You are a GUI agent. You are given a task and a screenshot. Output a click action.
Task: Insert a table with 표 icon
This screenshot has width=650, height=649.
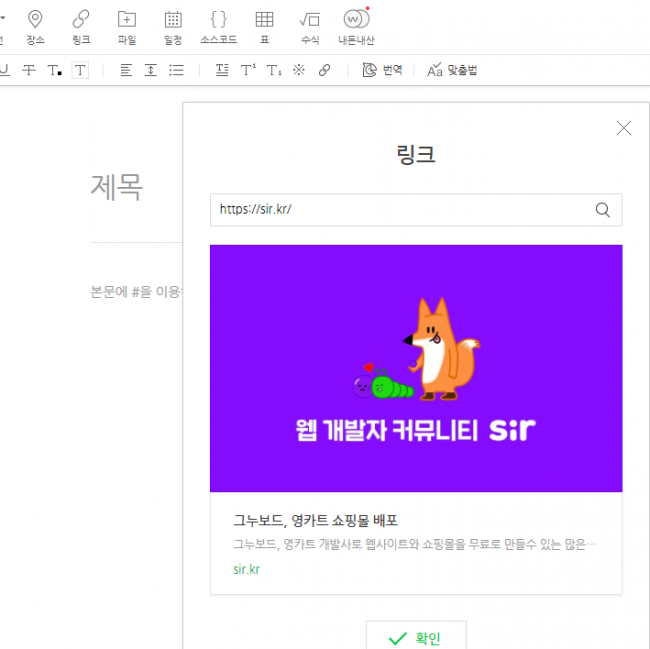point(264,27)
